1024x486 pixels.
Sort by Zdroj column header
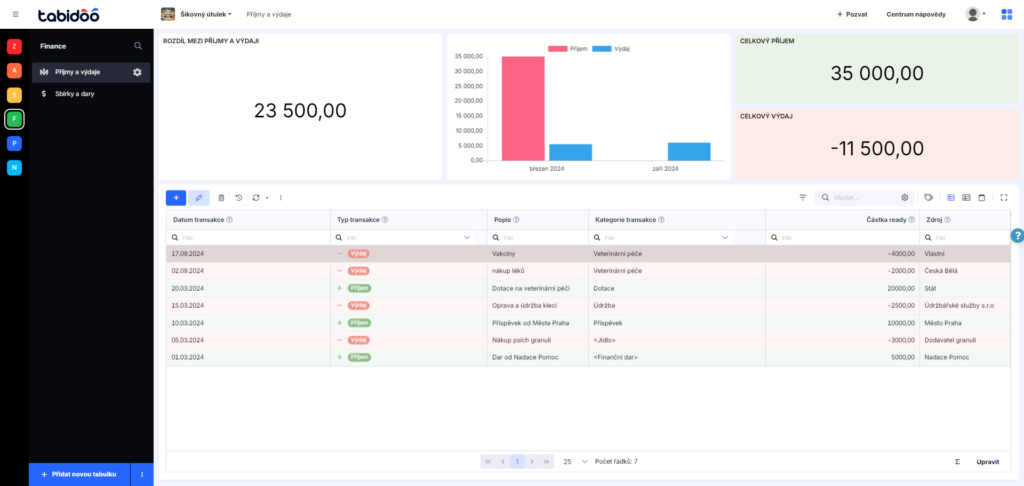coord(935,220)
